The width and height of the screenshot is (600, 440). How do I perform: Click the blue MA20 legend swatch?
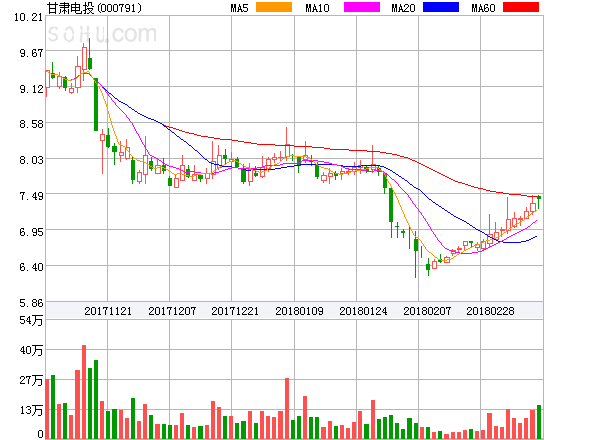(441, 7)
